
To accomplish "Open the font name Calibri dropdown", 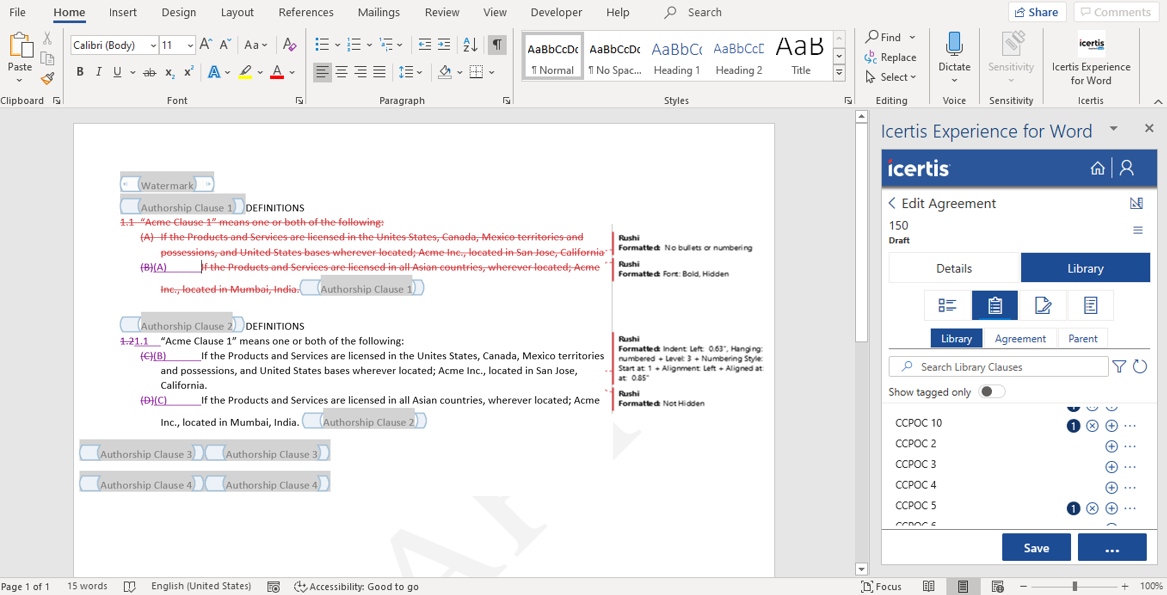I will coord(153,46).
